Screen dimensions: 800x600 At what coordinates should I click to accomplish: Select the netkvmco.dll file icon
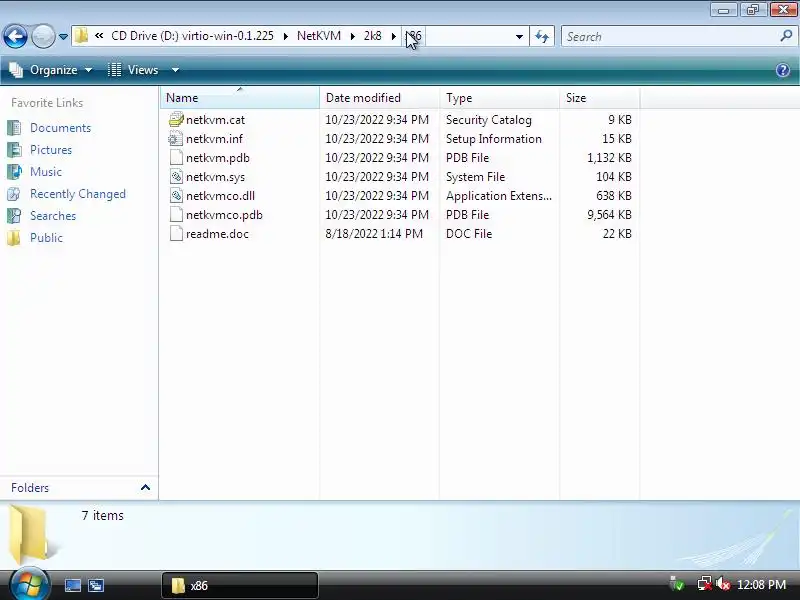[x=176, y=195]
